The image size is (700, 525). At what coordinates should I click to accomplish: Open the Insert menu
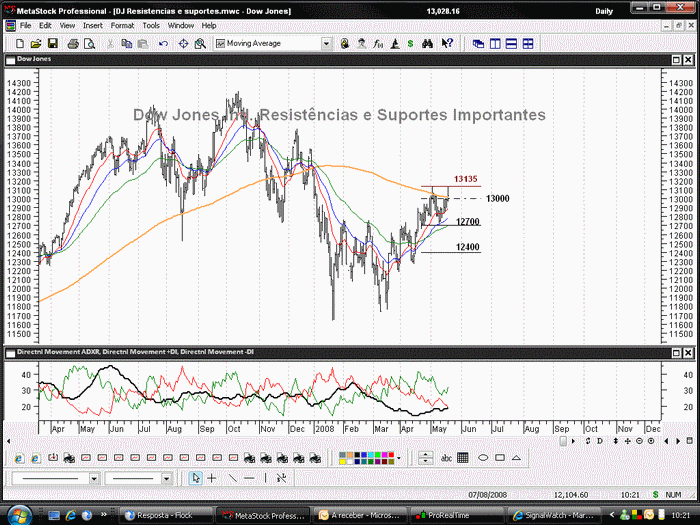point(93,26)
